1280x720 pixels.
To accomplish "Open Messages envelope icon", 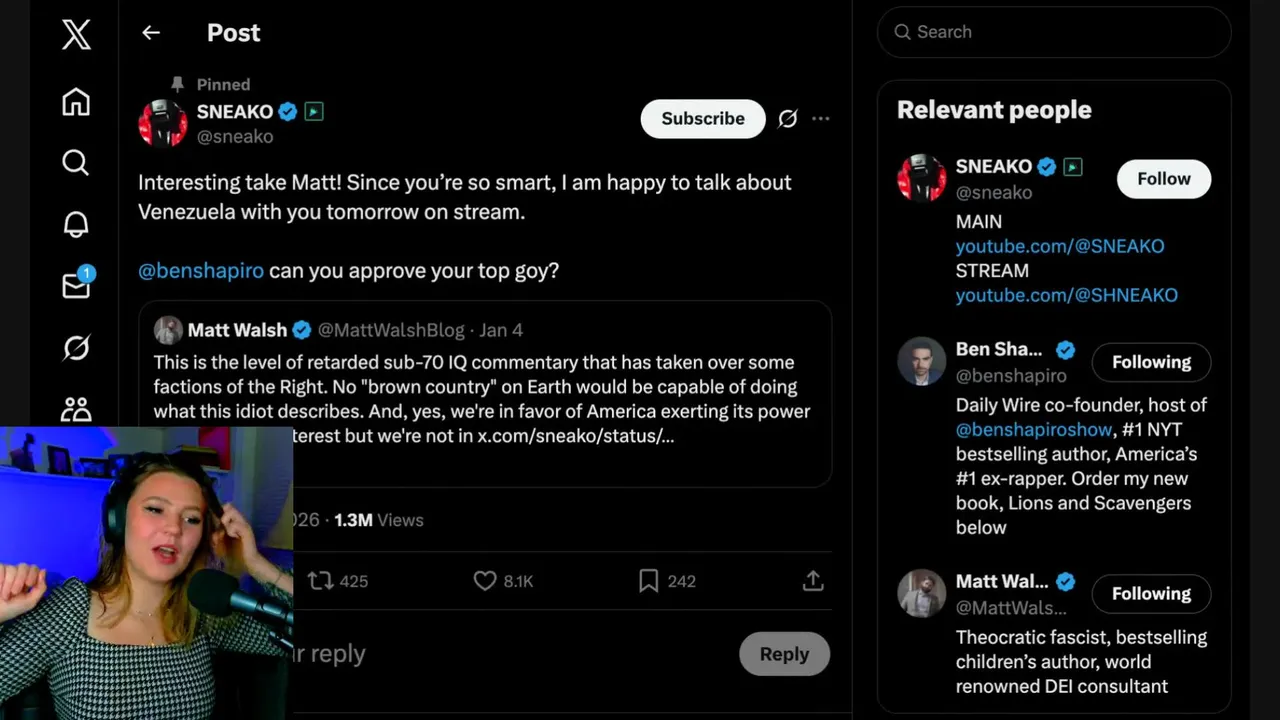I will click(76, 285).
